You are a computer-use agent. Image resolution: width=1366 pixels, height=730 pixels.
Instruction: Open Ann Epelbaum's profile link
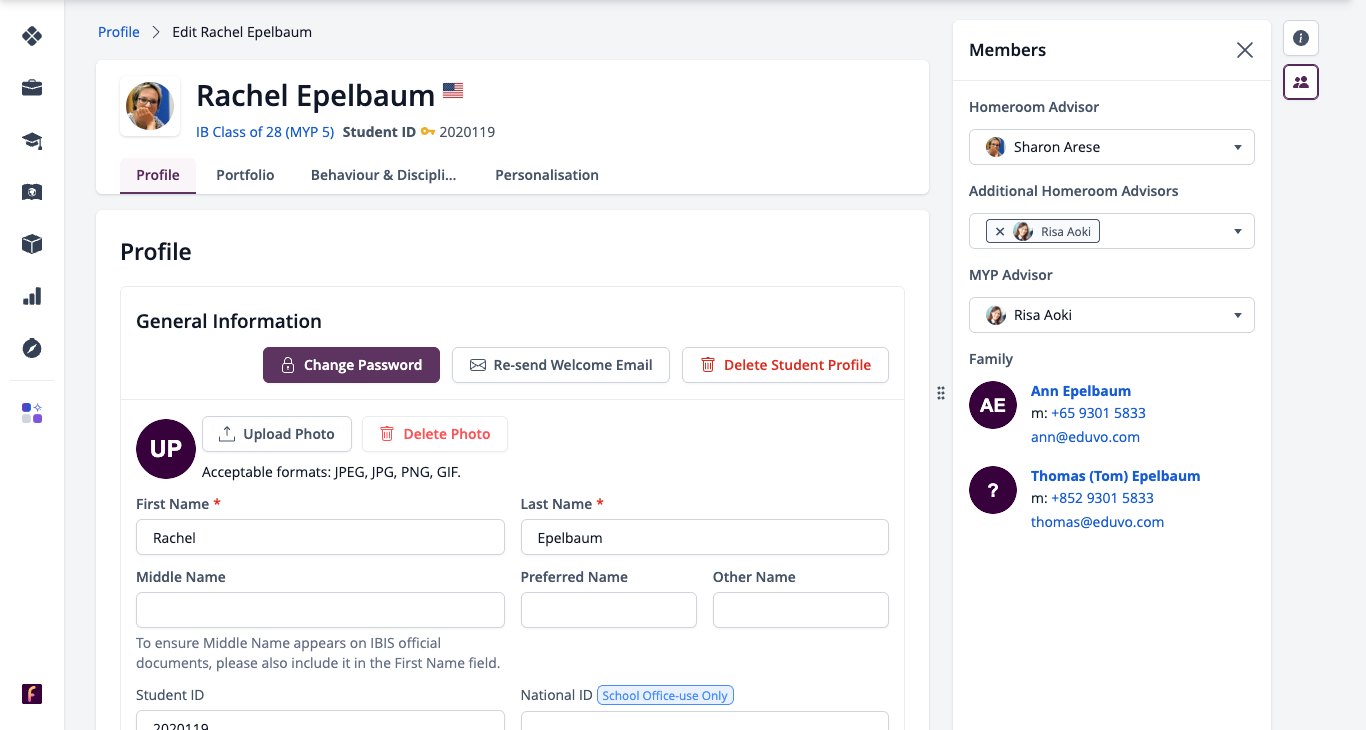coord(1081,391)
